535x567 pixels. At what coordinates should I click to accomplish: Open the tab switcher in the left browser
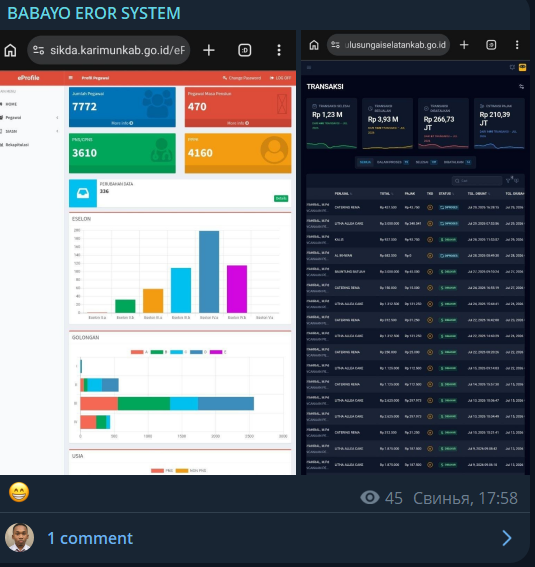tap(245, 50)
